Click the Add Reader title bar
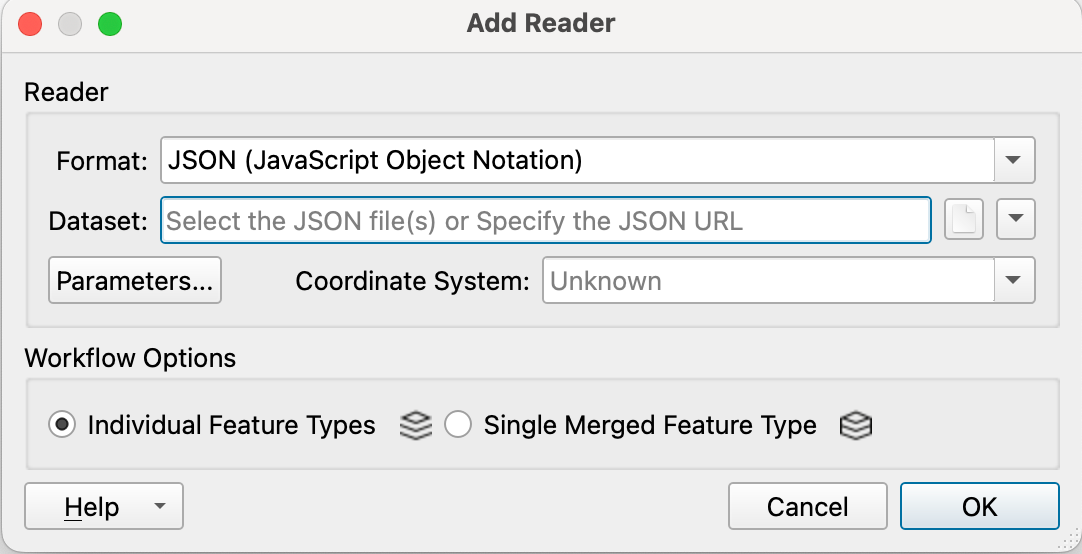The height and width of the screenshot is (554, 1082). click(541, 23)
